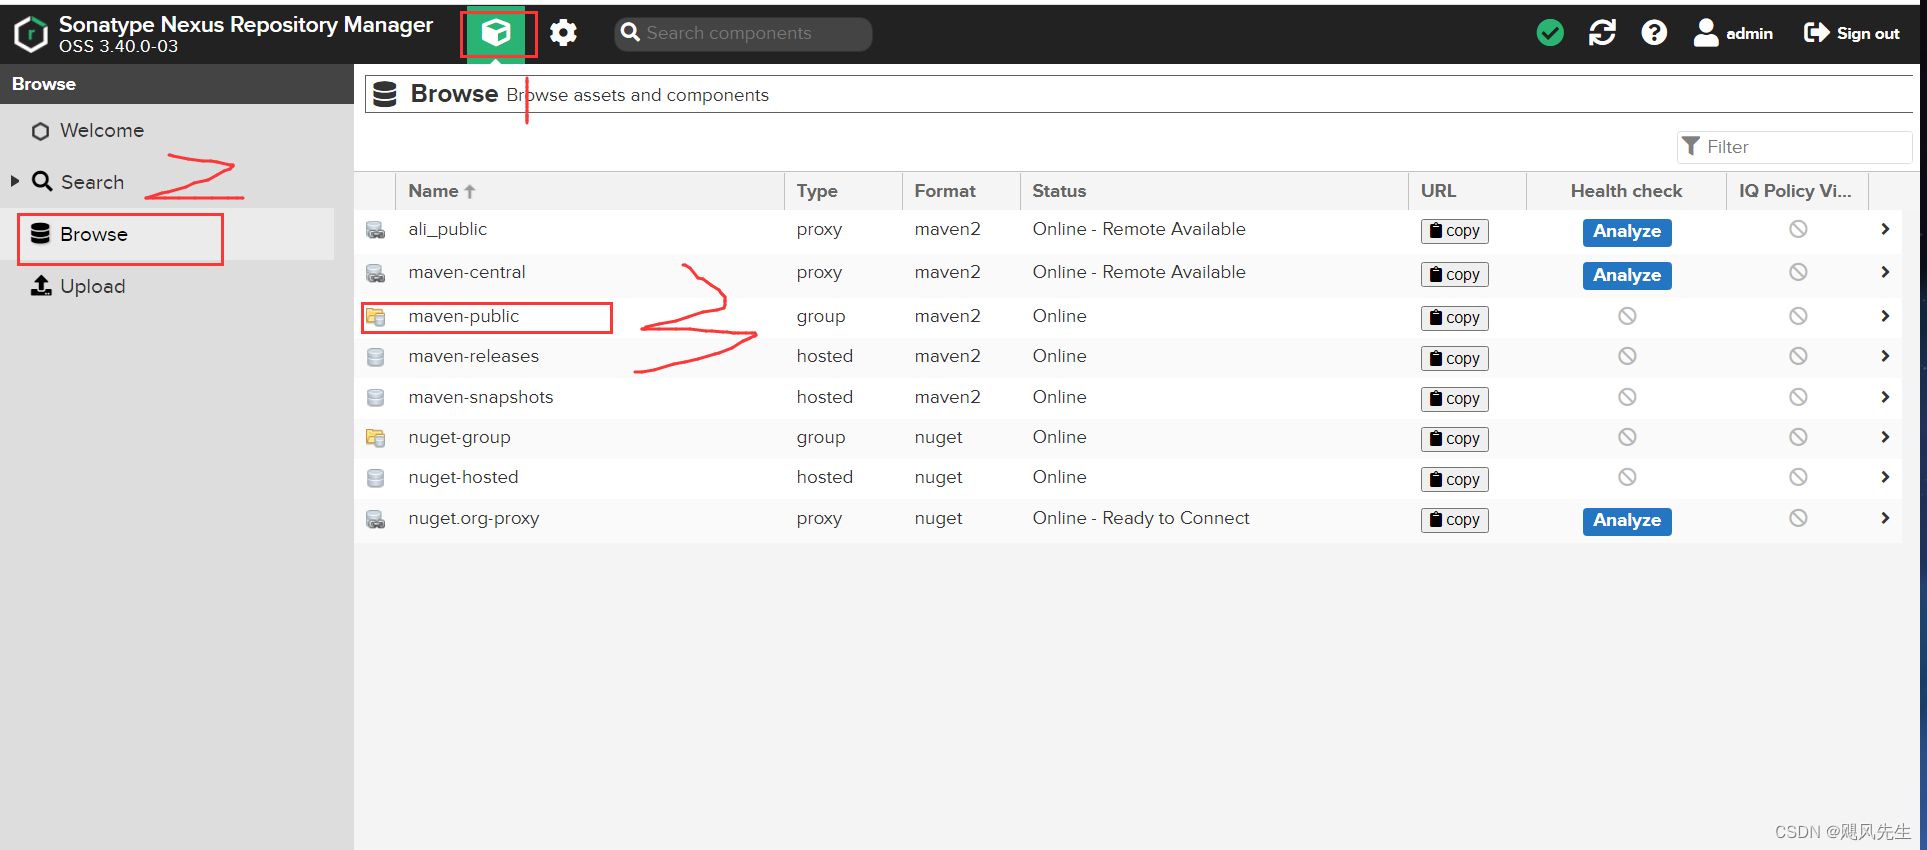This screenshot has height=850, width=1927.
Task: Expand maven-central row chevron
Action: [x=1885, y=272]
